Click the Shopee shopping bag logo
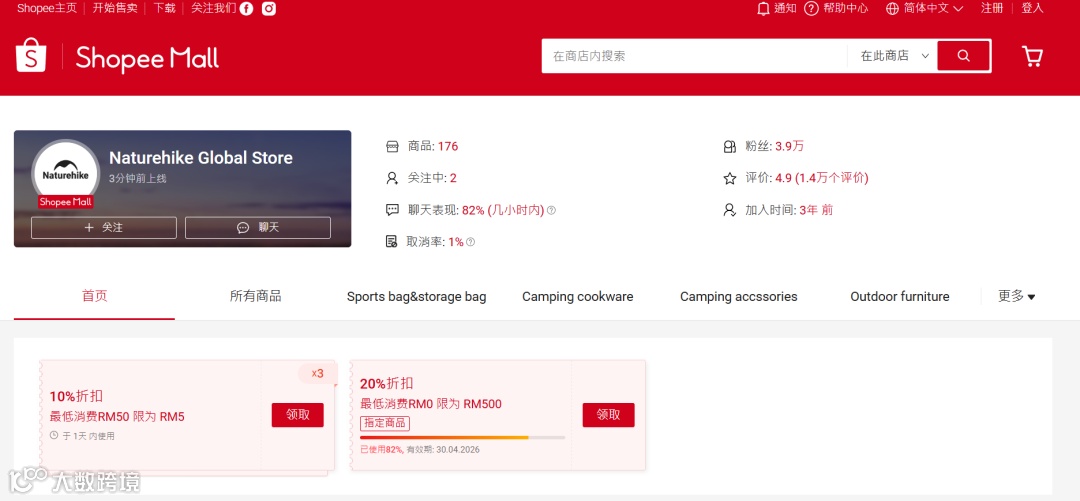This screenshot has height=501, width=1080. (x=31, y=55)
